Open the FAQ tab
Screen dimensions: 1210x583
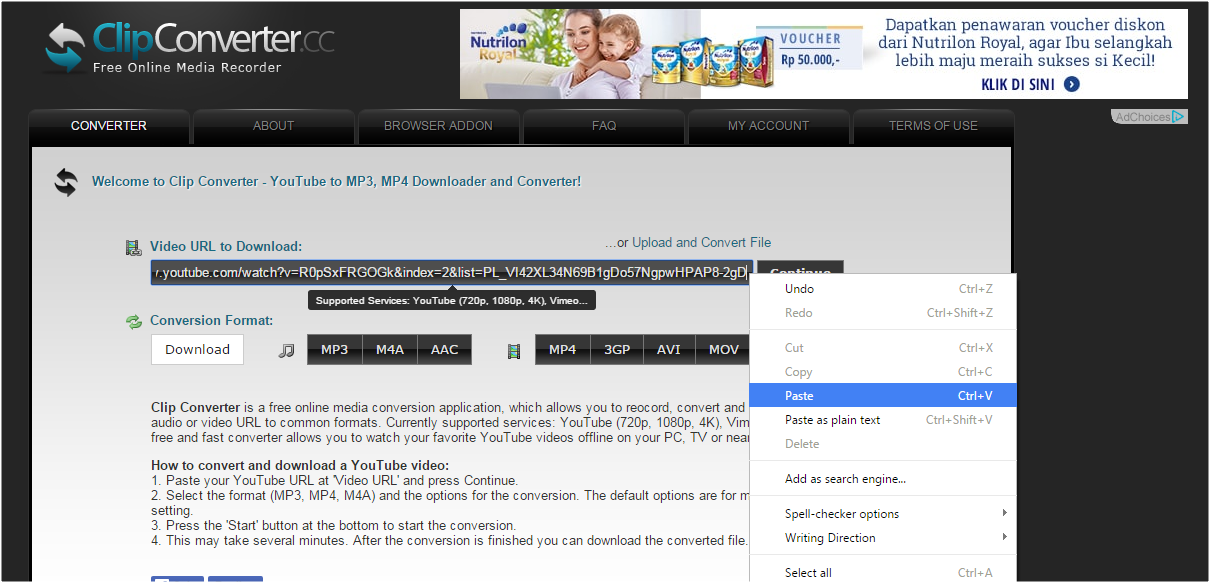pos(604,126)
